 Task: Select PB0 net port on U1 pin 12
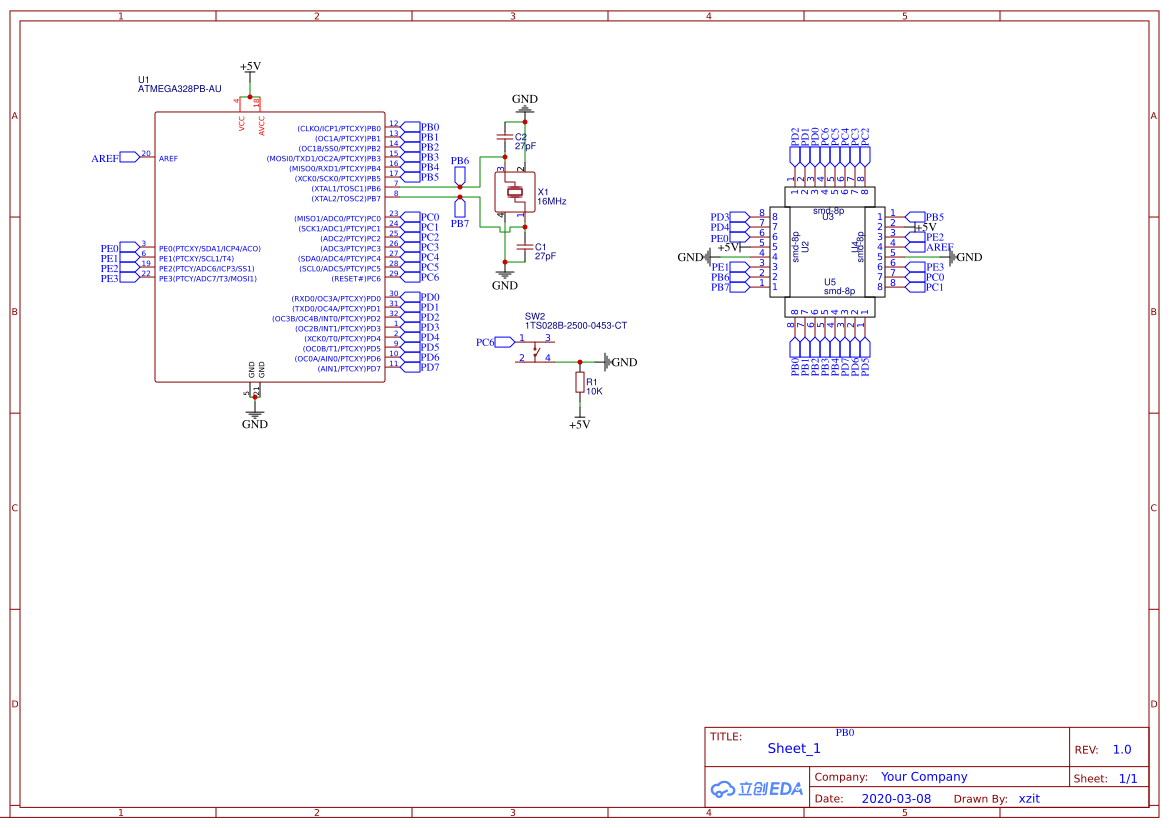point(420,127)
